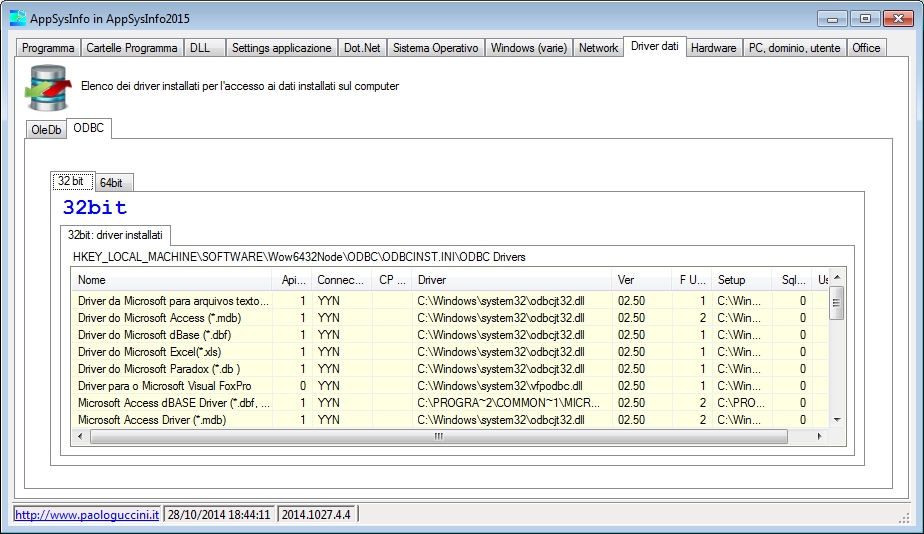Close the AppSysInfo window
Screen dimensions: 924x534
898,19
